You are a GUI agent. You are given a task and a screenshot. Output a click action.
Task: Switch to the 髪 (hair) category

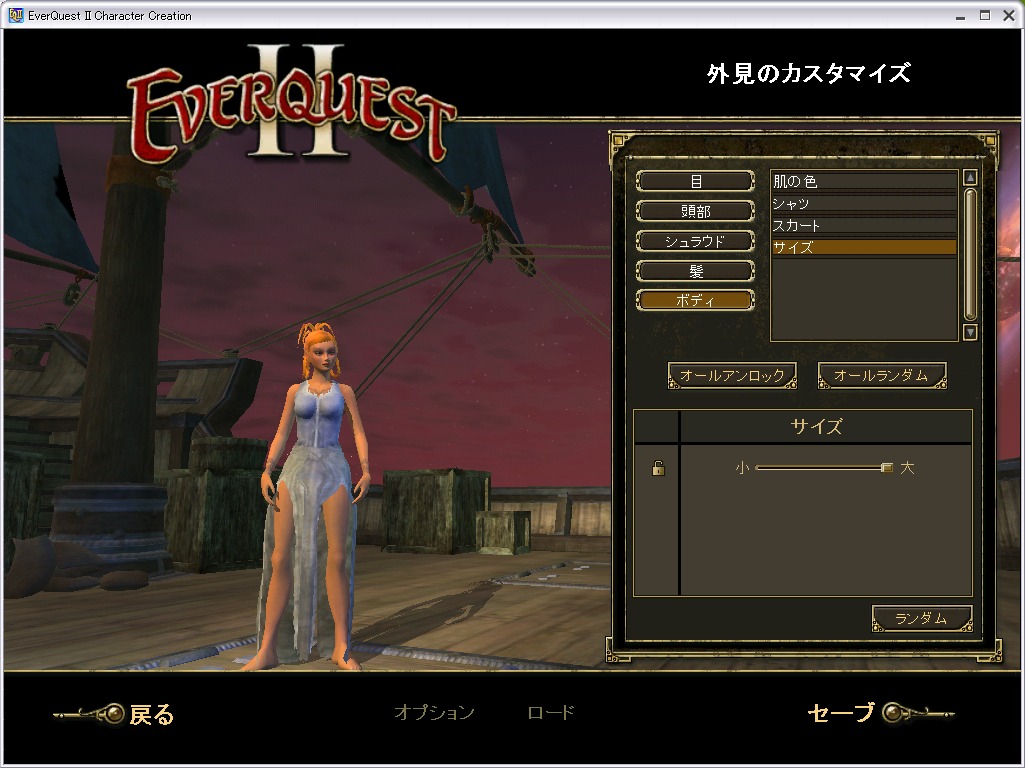(696, 271)
